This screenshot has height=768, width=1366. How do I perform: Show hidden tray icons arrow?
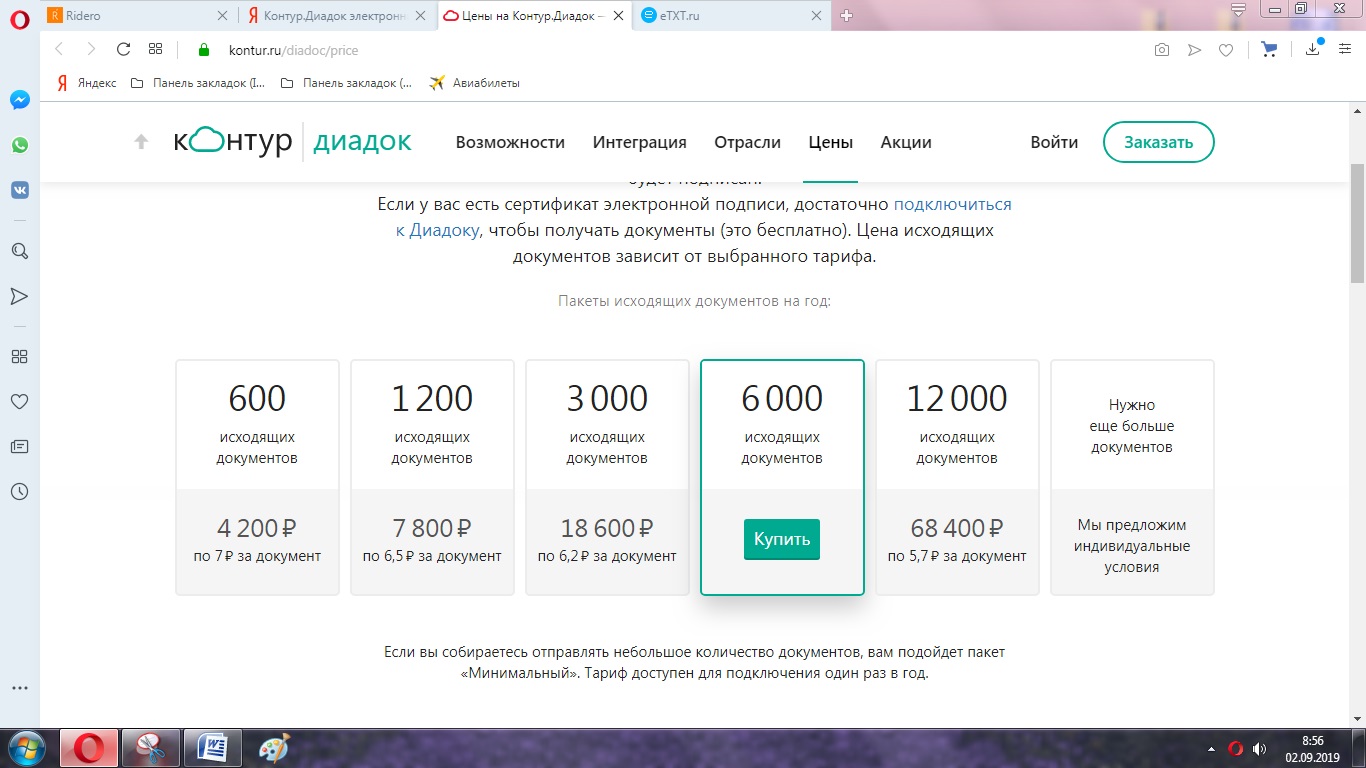[x=1212, y=748]
